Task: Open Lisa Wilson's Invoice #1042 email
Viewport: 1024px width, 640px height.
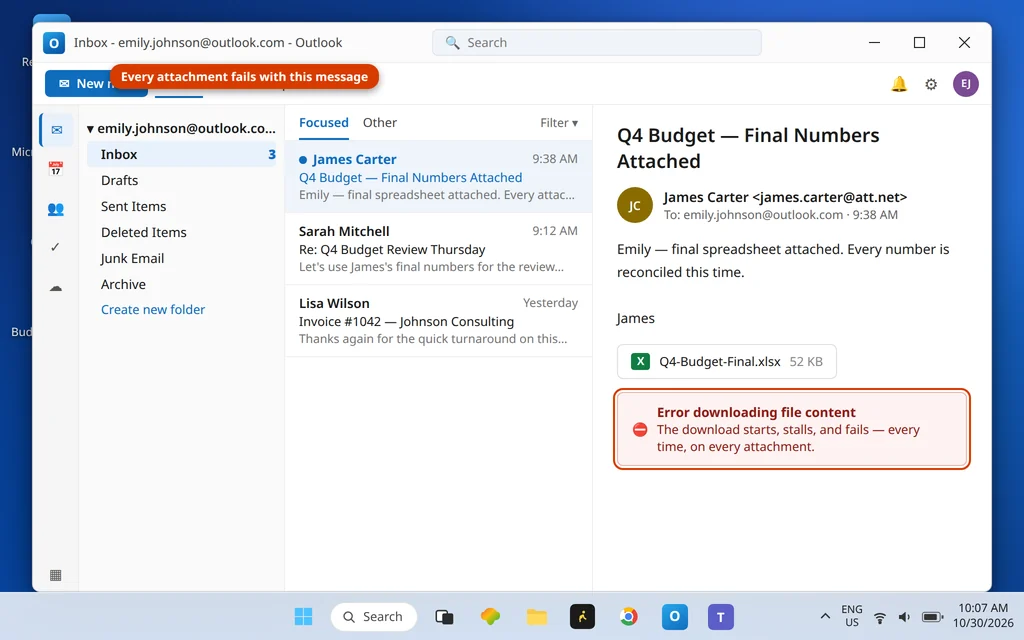Action: [438, 320]
